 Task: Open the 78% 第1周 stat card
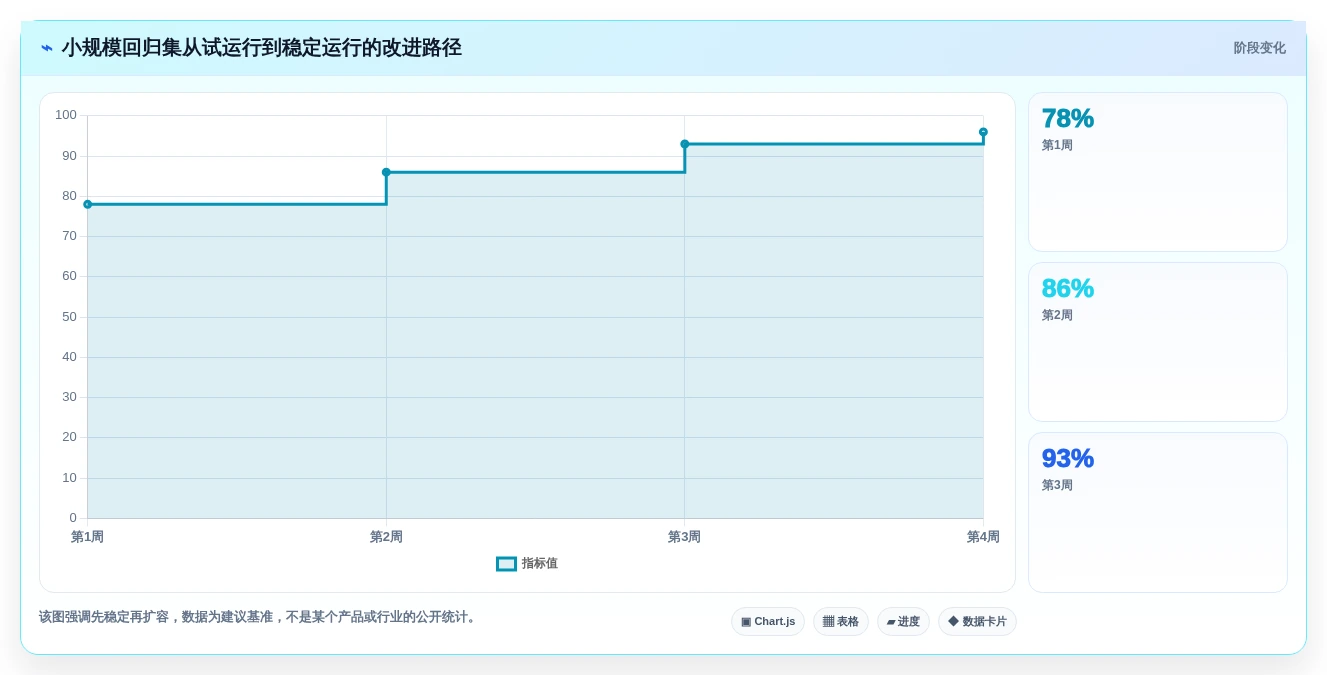click(x=1158, y=172)
